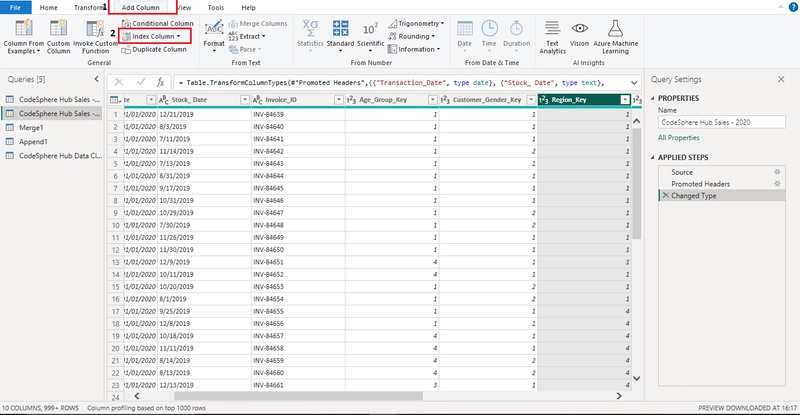Screen dimensions: 800x415
Task: Delete the Changed Type applied step
Action: tap(665, 196)
